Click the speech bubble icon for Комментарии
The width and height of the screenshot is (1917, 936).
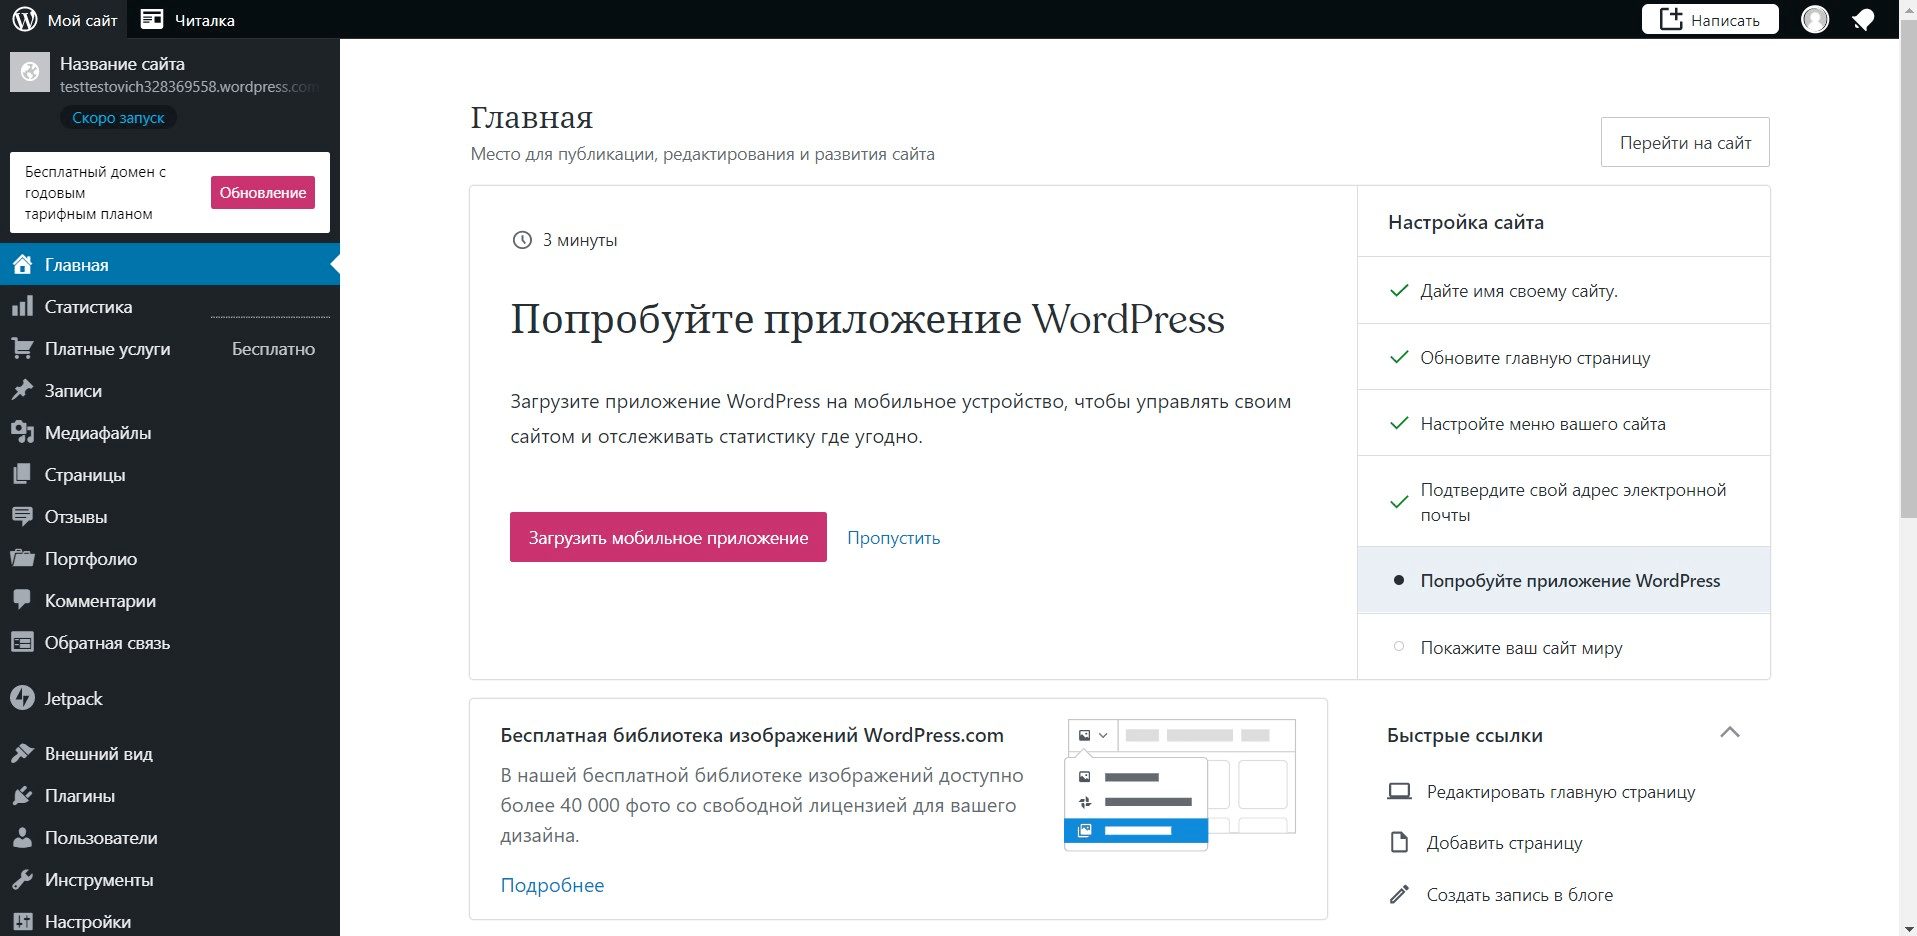tap(22, 600)
